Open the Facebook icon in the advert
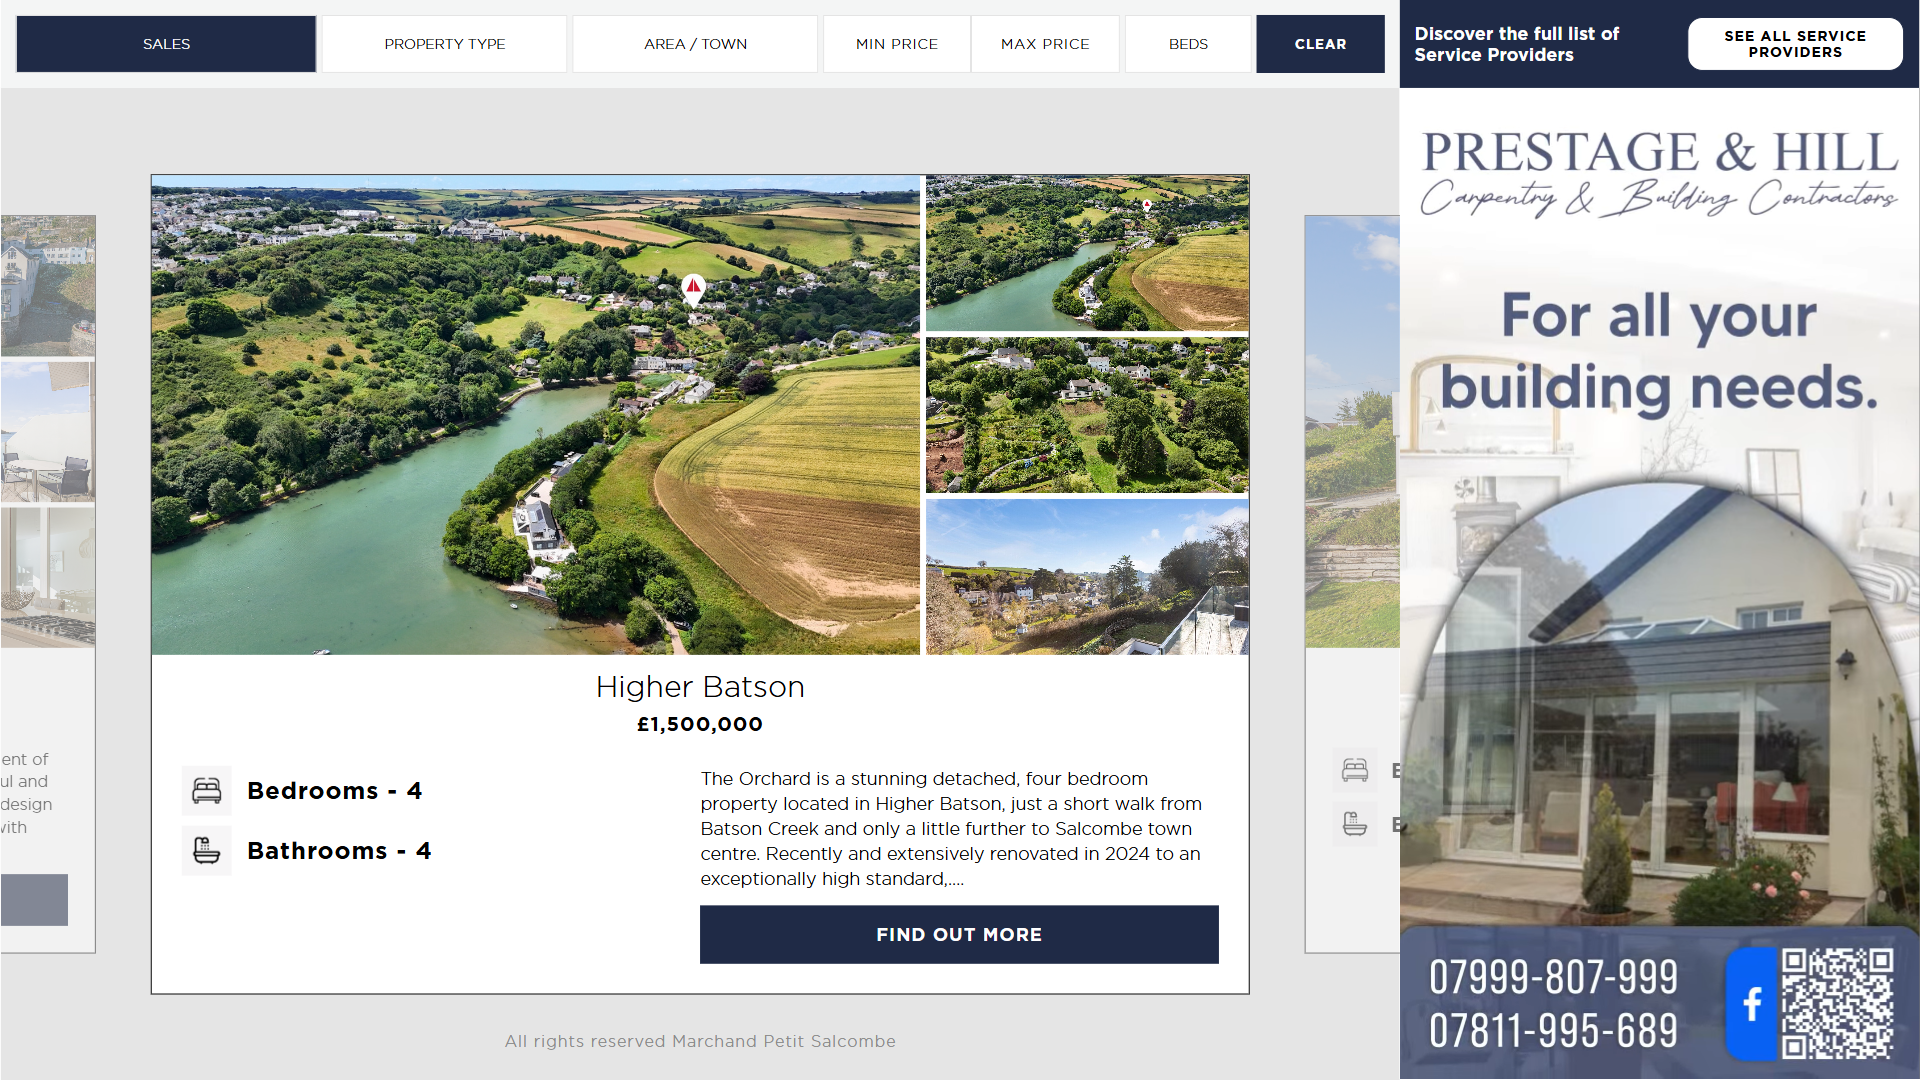 (x=1751, y=1003)
